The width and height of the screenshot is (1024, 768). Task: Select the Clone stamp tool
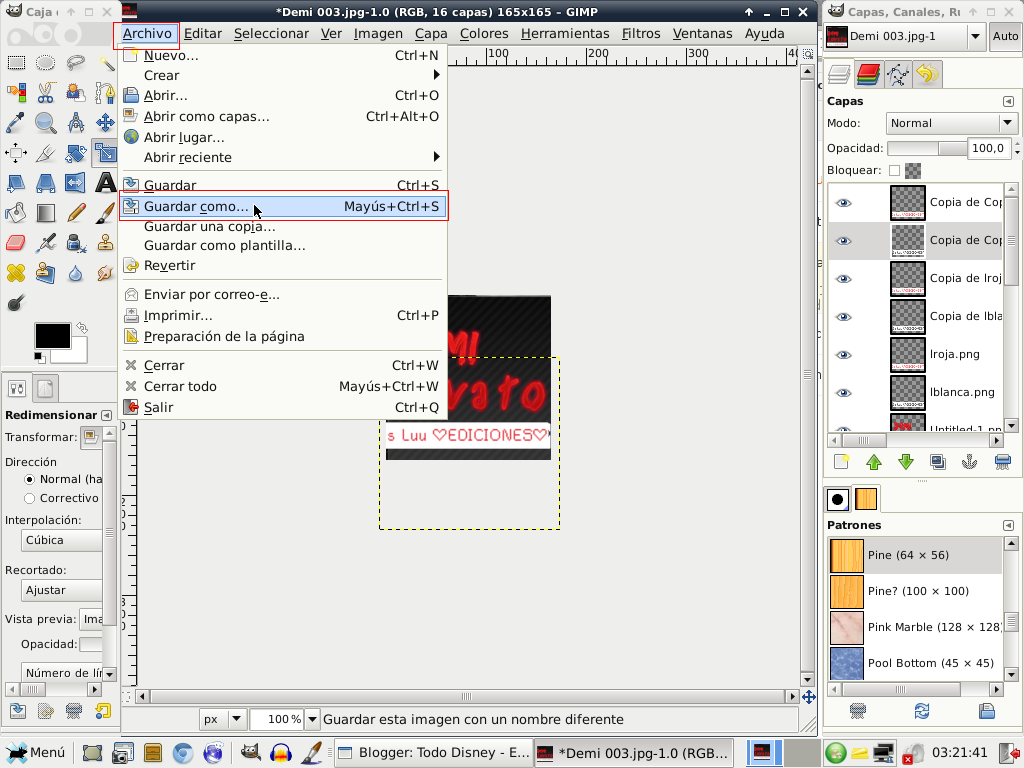105,243
